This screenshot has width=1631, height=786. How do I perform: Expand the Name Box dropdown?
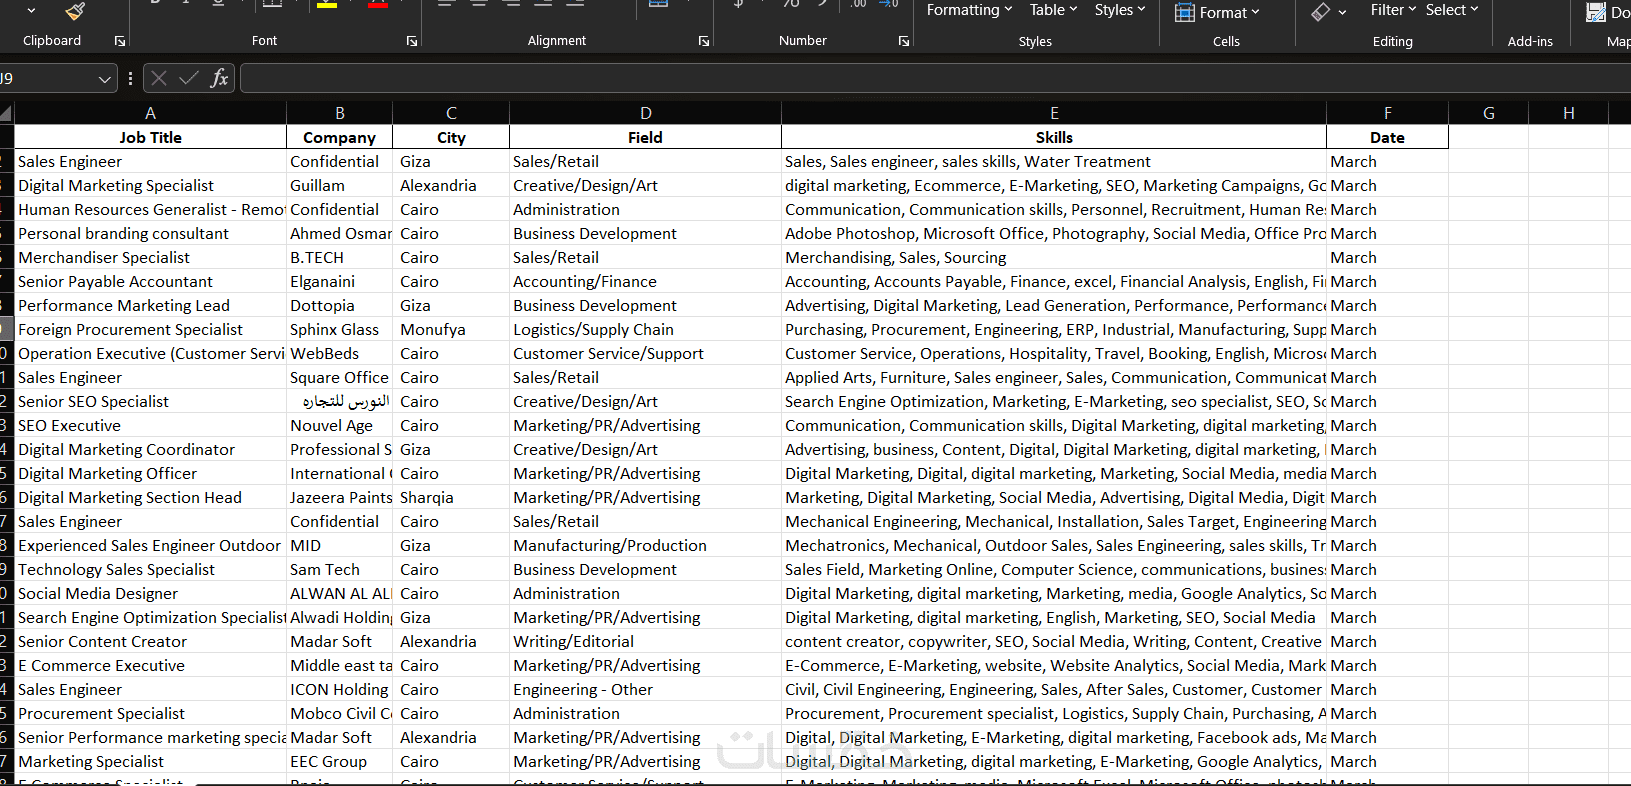pos(105,78)
